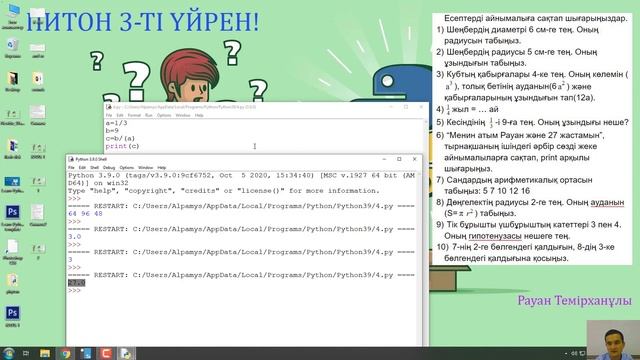
Task: Click the last ">>>" prompt in the shell
Action: (74, 291)
